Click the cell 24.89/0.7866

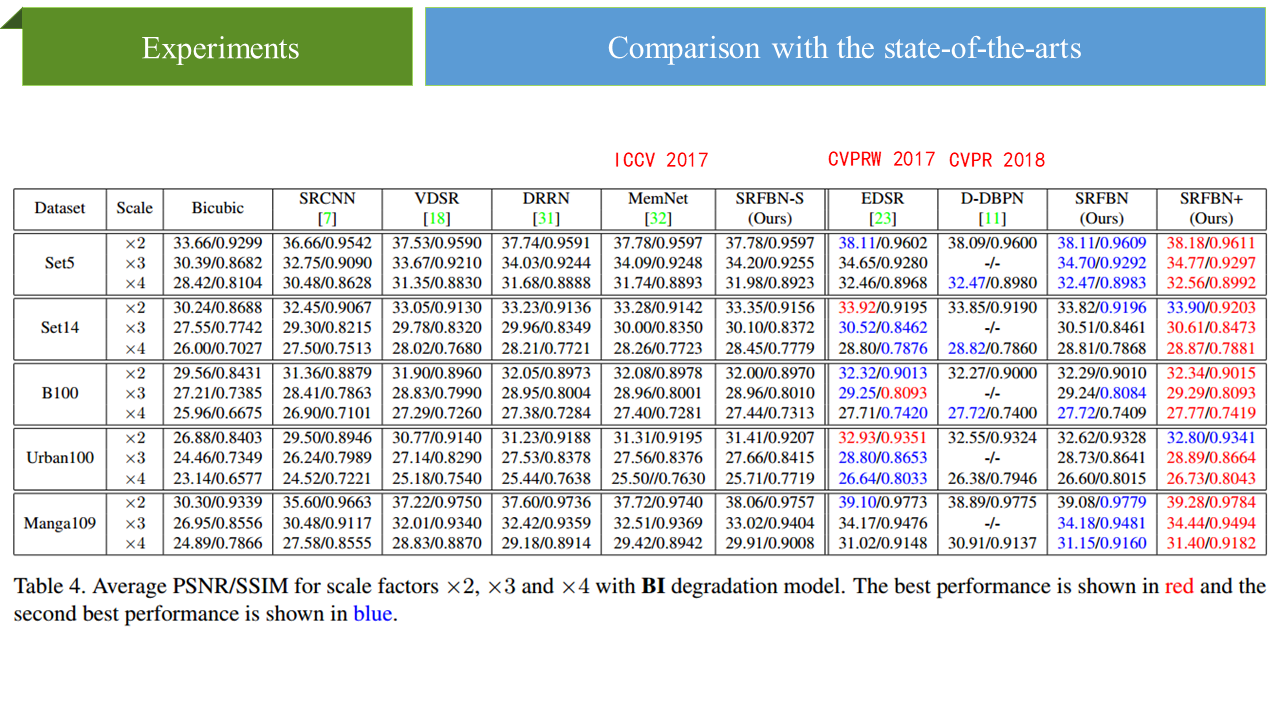tap(217, 543)
